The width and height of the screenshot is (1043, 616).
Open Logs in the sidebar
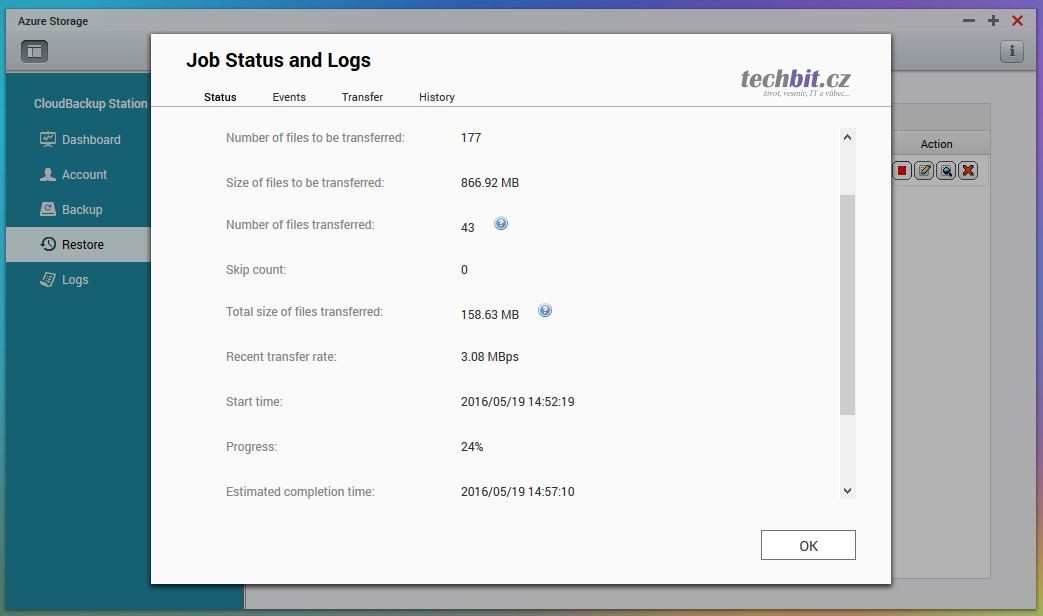74,280
